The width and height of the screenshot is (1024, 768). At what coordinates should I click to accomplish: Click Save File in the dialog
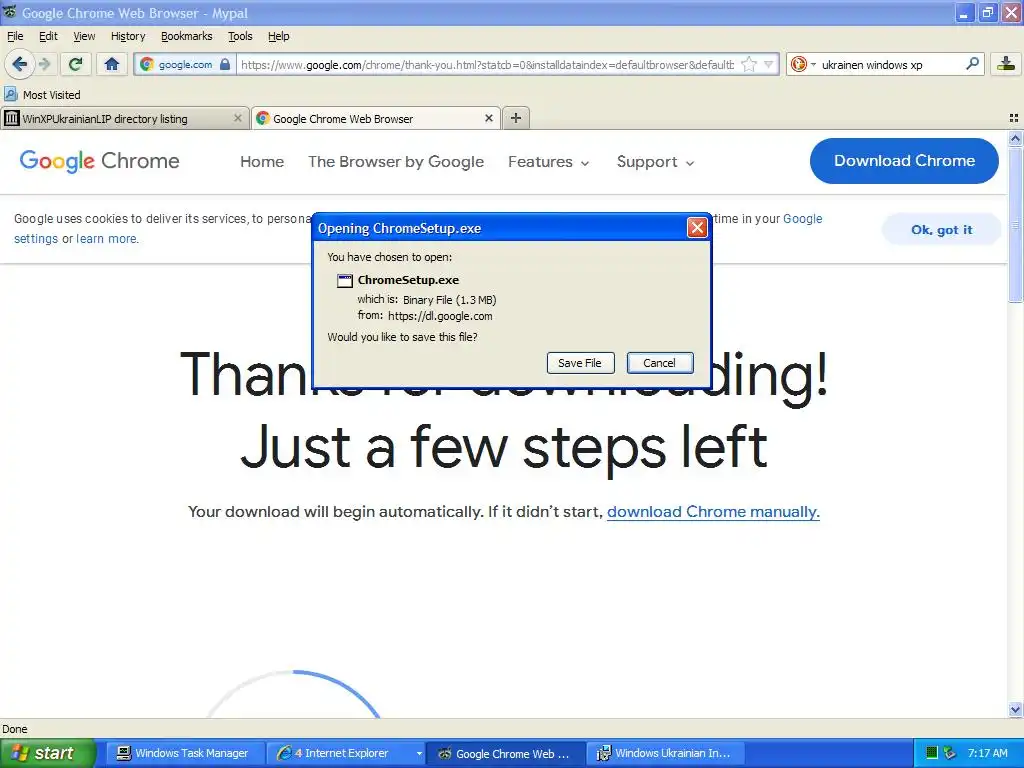coord(580,363)
